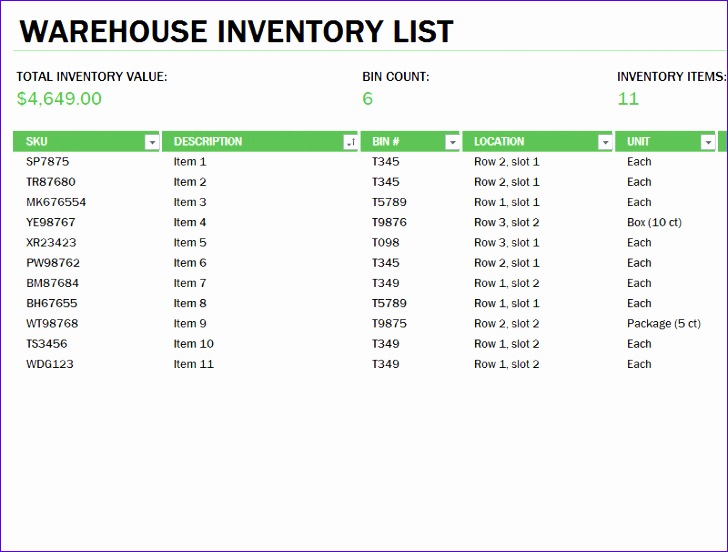Select SKU cell XR23423

[51, 242]
